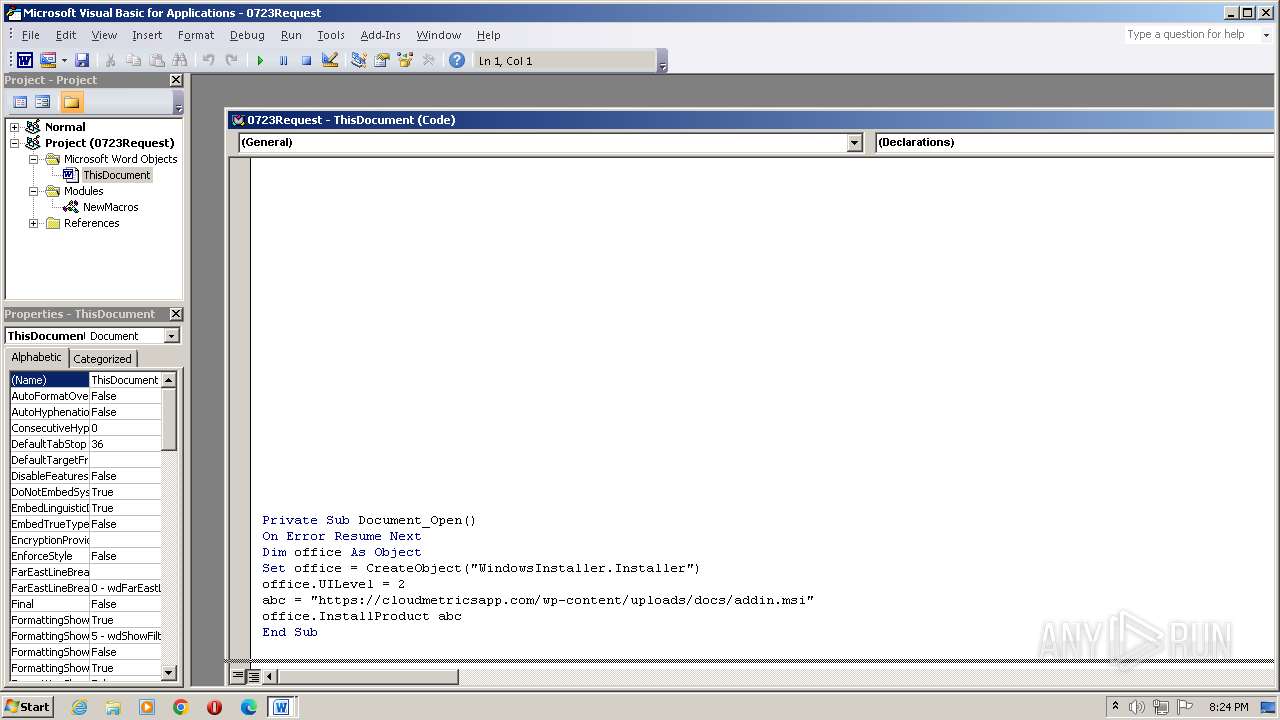Screen dimensions: 1280x720
Task: Click View Object in Project panel
Action: click(x=43, y=102)
